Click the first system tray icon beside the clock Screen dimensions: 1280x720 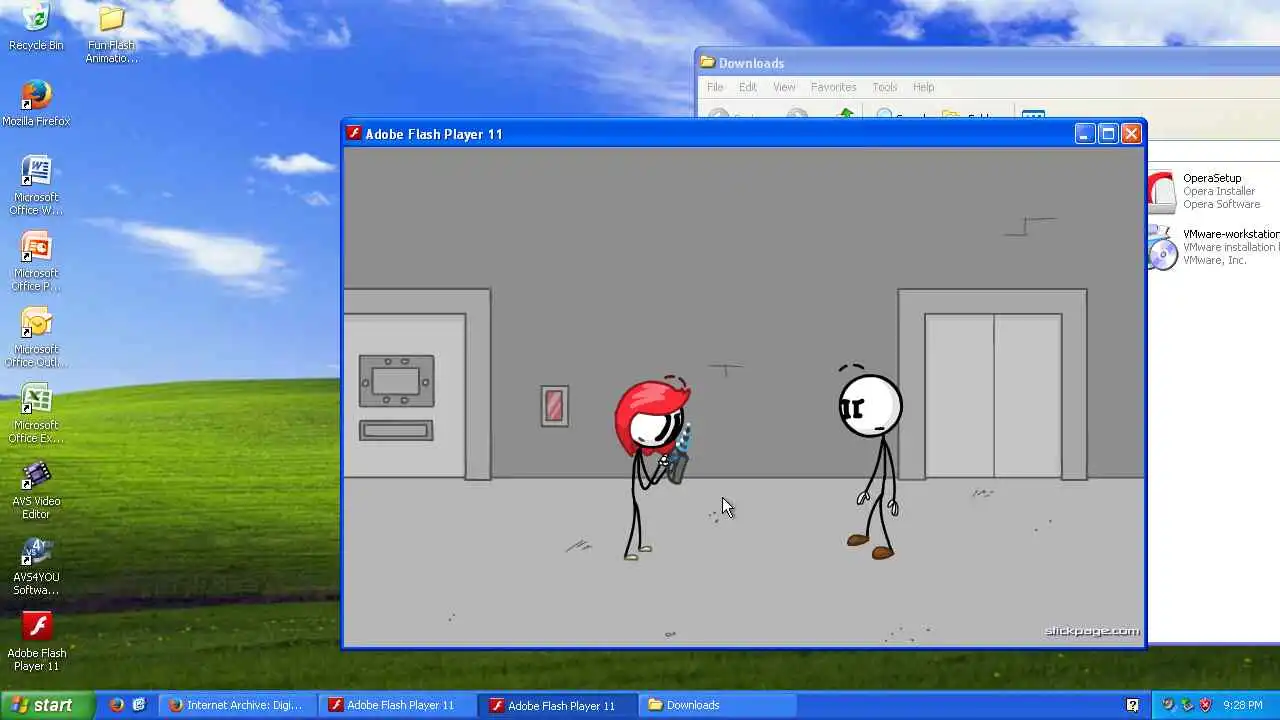1168,705
